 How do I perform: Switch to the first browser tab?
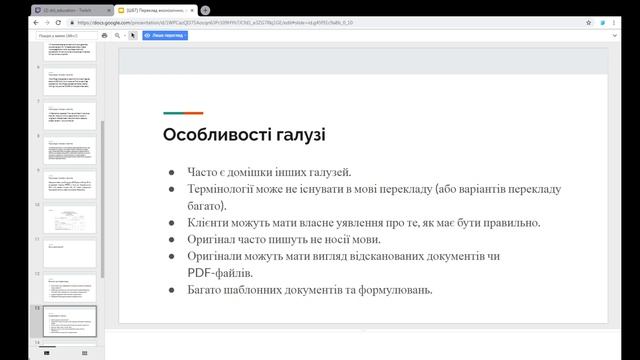click(72, 10)
